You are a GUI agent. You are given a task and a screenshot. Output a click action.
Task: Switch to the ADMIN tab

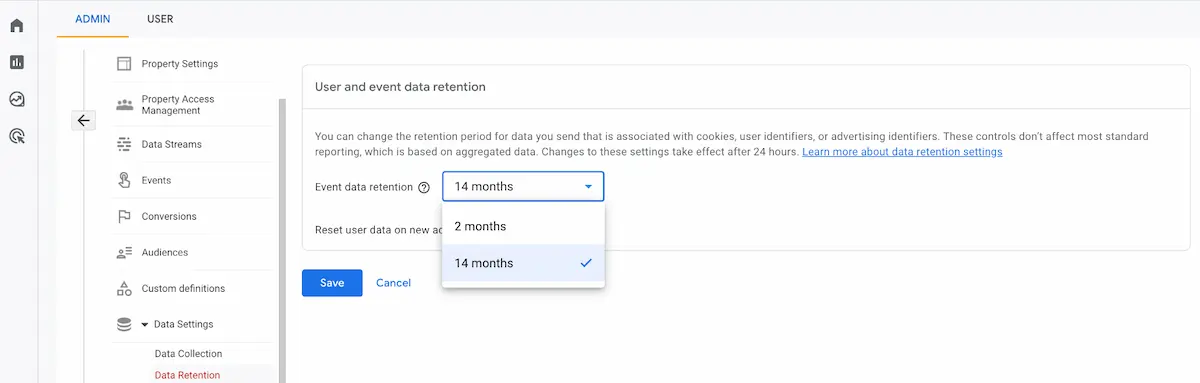[x=93, y=18]
